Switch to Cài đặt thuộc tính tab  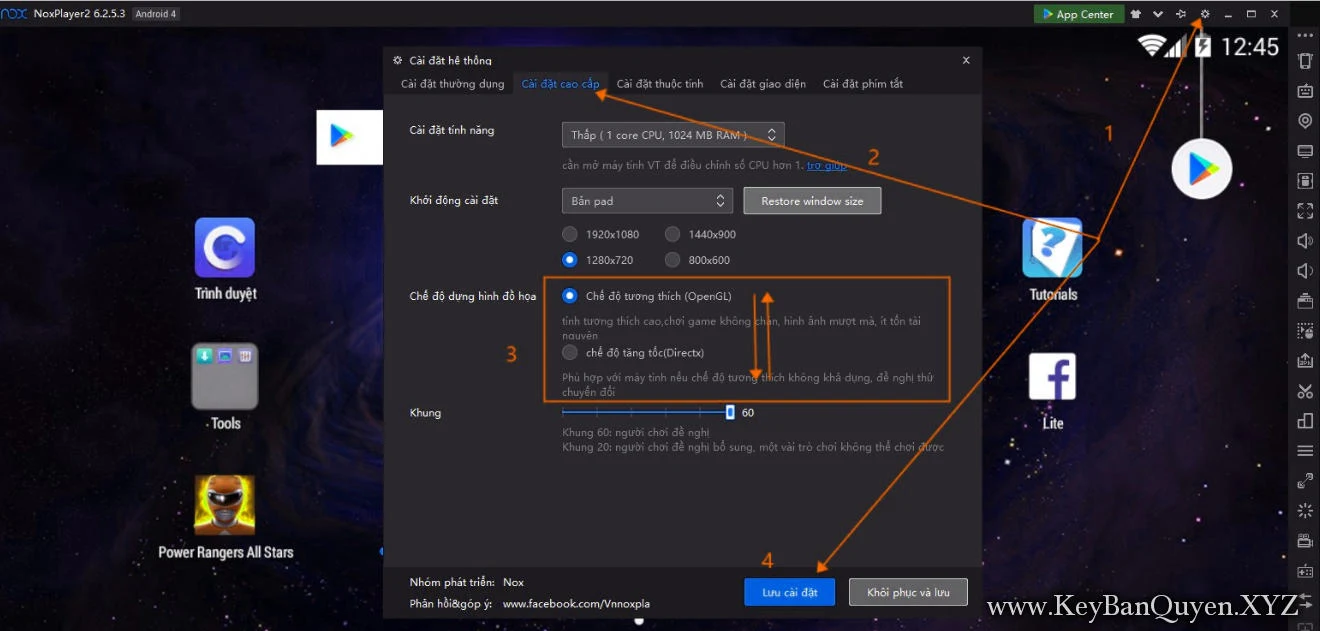(x=660, y=84)
